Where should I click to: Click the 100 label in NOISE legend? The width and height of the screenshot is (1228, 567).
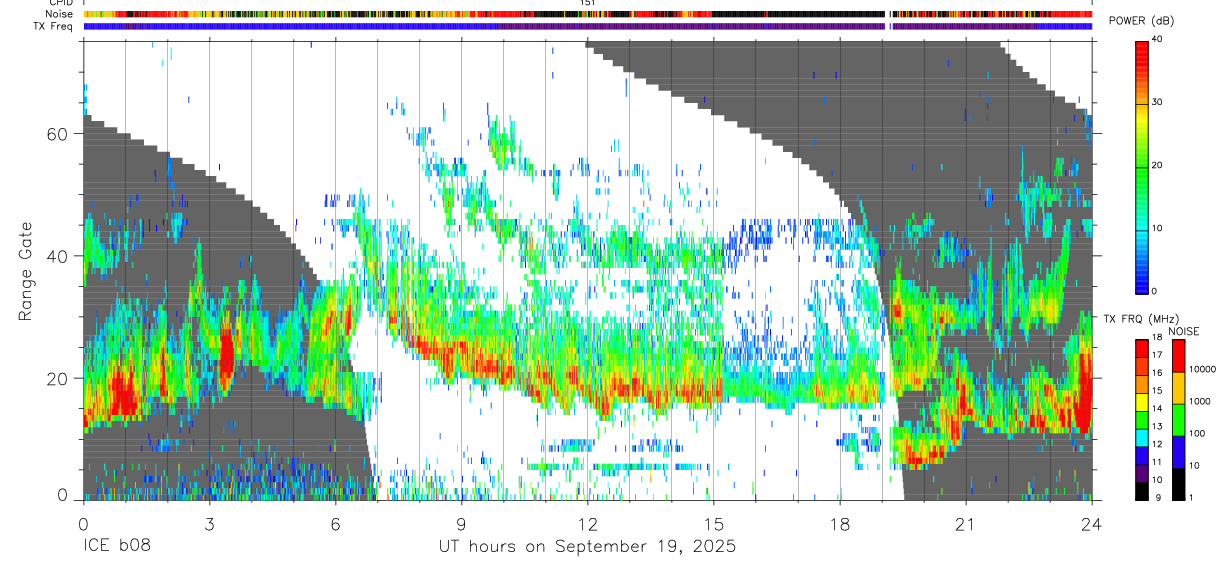click(1196, 433)
